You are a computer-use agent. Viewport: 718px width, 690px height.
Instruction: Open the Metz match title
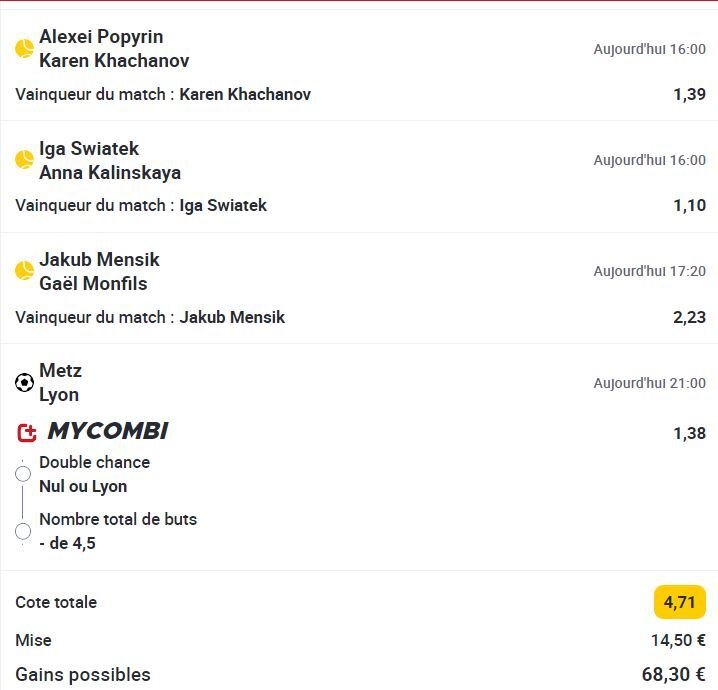pyautogui.click(x=60, y=370)
